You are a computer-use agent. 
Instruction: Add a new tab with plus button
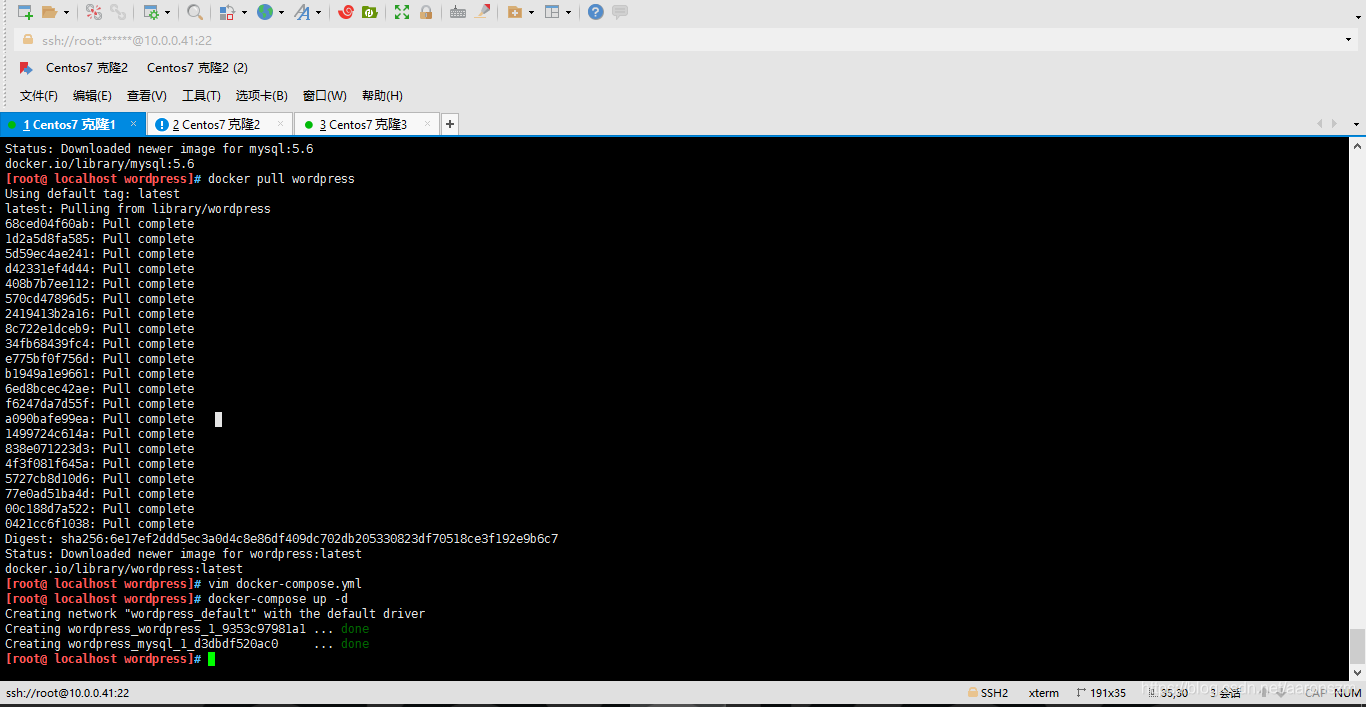[x=450, y=124]
